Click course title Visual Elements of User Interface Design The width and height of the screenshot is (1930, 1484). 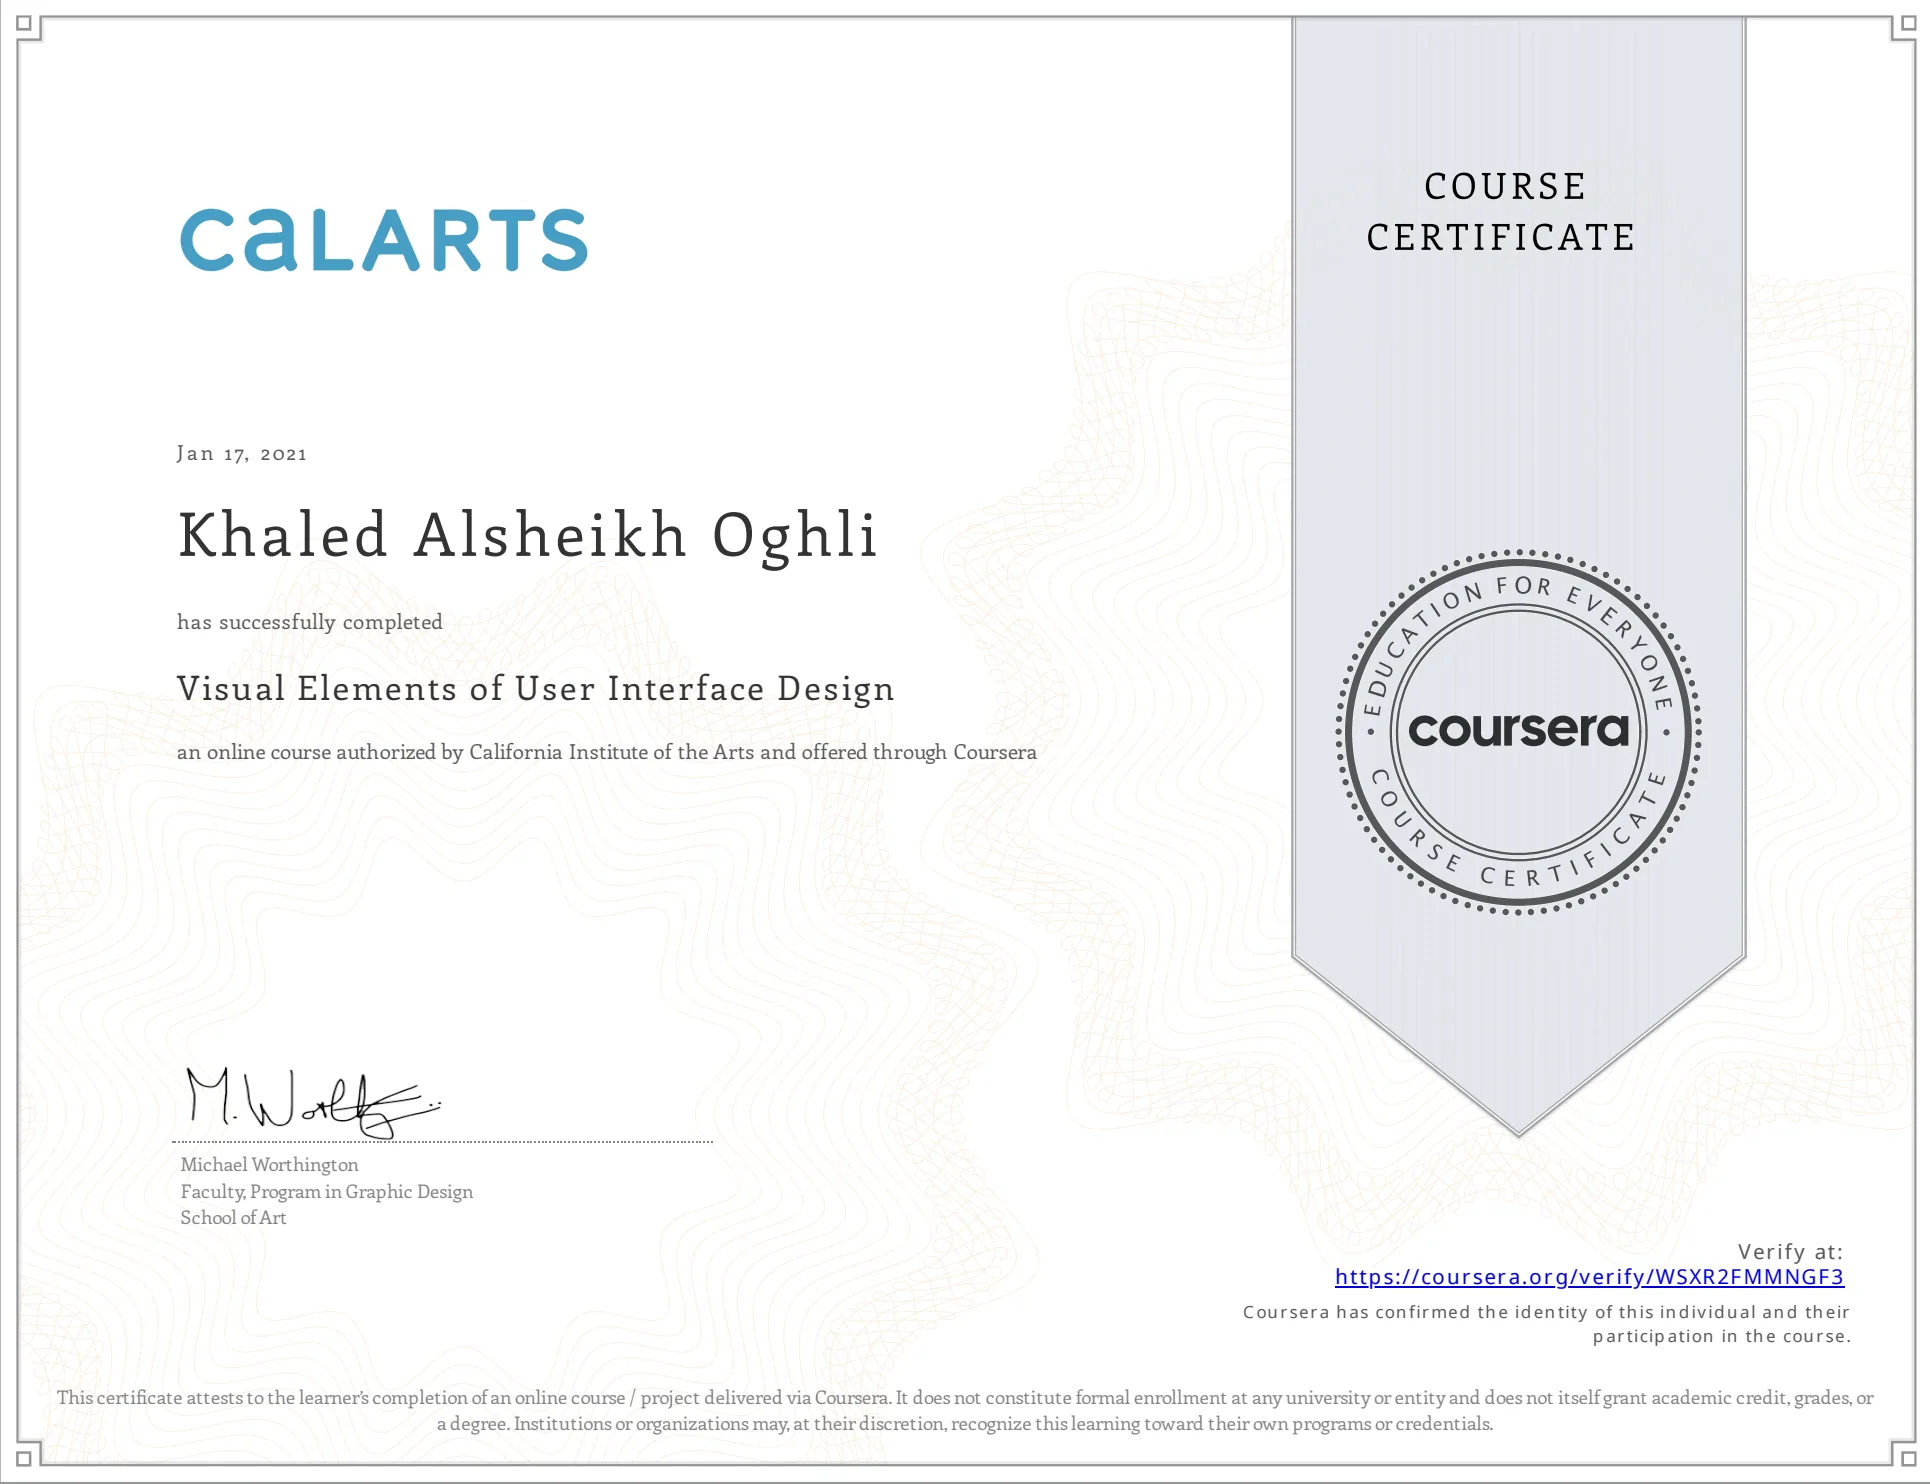(536, 689)
